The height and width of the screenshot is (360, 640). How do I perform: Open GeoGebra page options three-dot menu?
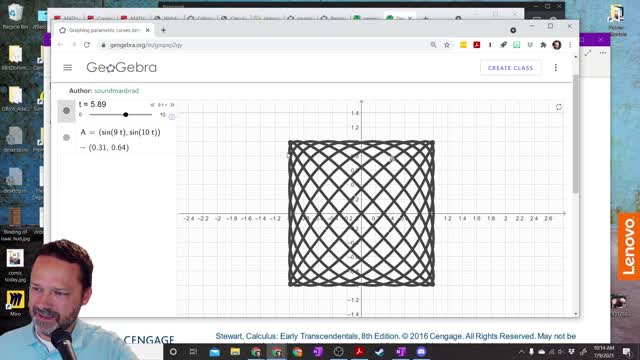[x=556, y=68]
